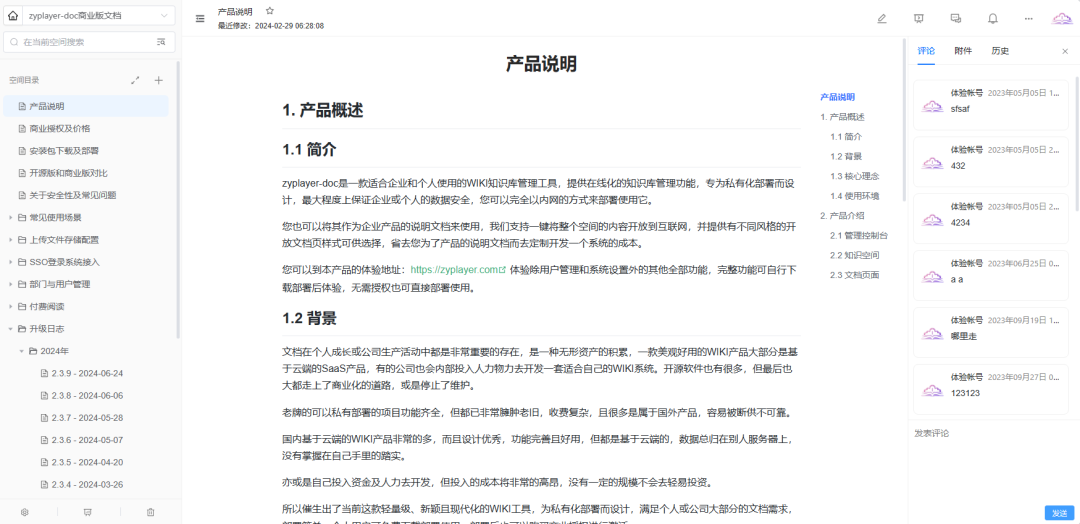Screen dimensions: 1080x524
Task: Click the settings gear icon at sidebar bottom
Action: coord(25,512)
